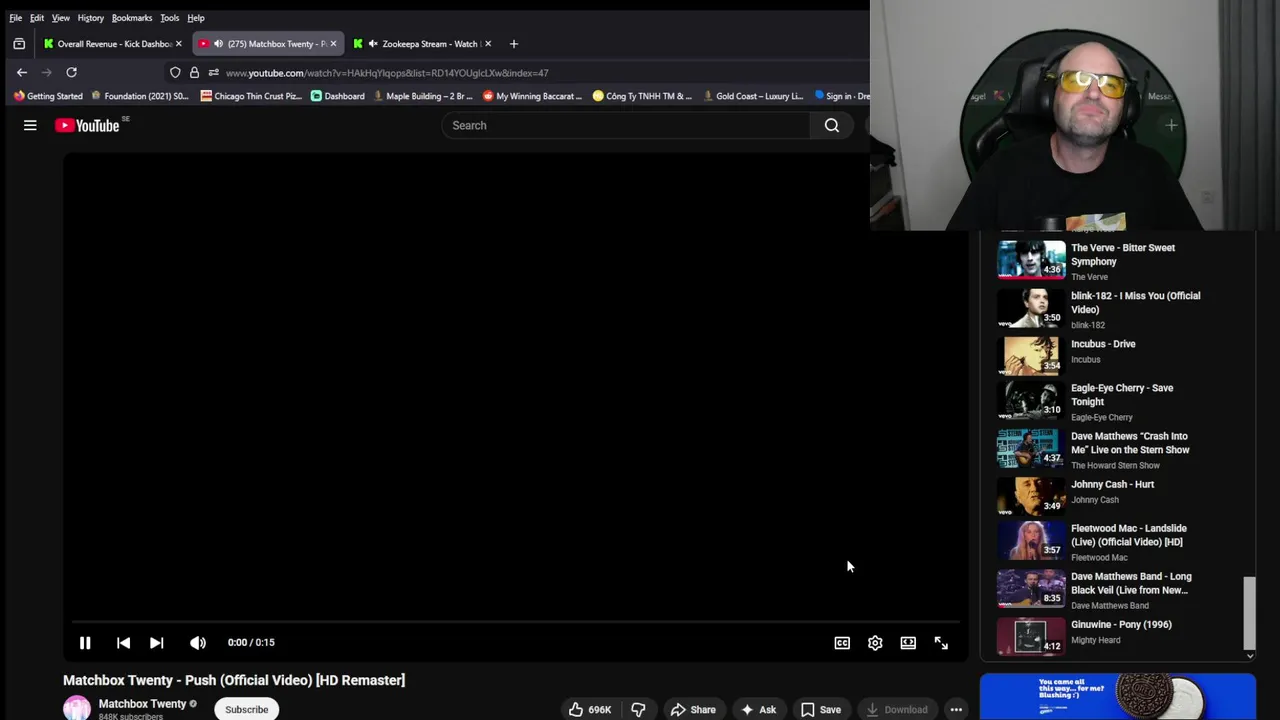This screenshot has width=1280, height=720.
Task: Skip to next video in playlist
Action: [x=156, y=643]
